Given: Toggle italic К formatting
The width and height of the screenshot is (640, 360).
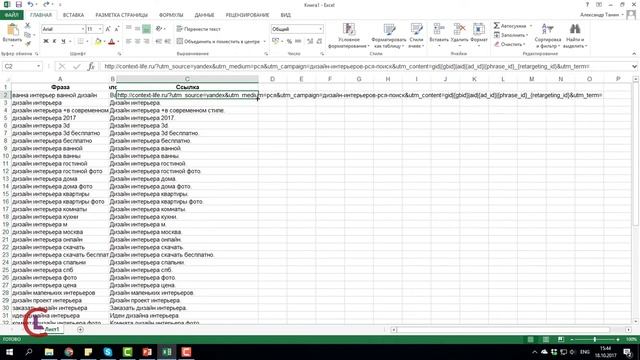Looking at the screenshot, I should (x=54, y=41).
